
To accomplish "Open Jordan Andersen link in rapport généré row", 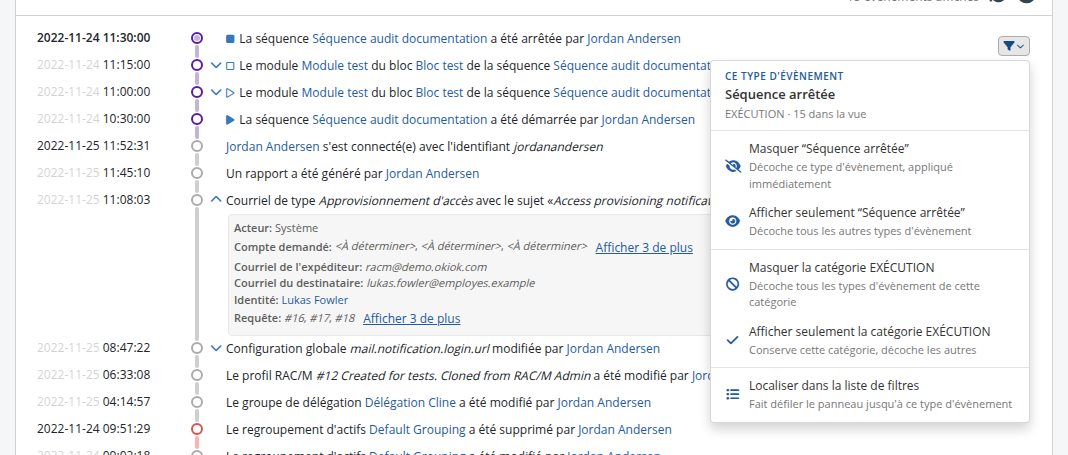I will [x=432, y=174].
